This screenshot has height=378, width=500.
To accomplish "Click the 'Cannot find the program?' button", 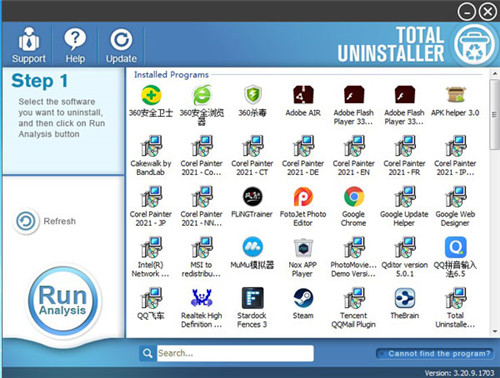I will pyautogui.click(x=435, y=353).
